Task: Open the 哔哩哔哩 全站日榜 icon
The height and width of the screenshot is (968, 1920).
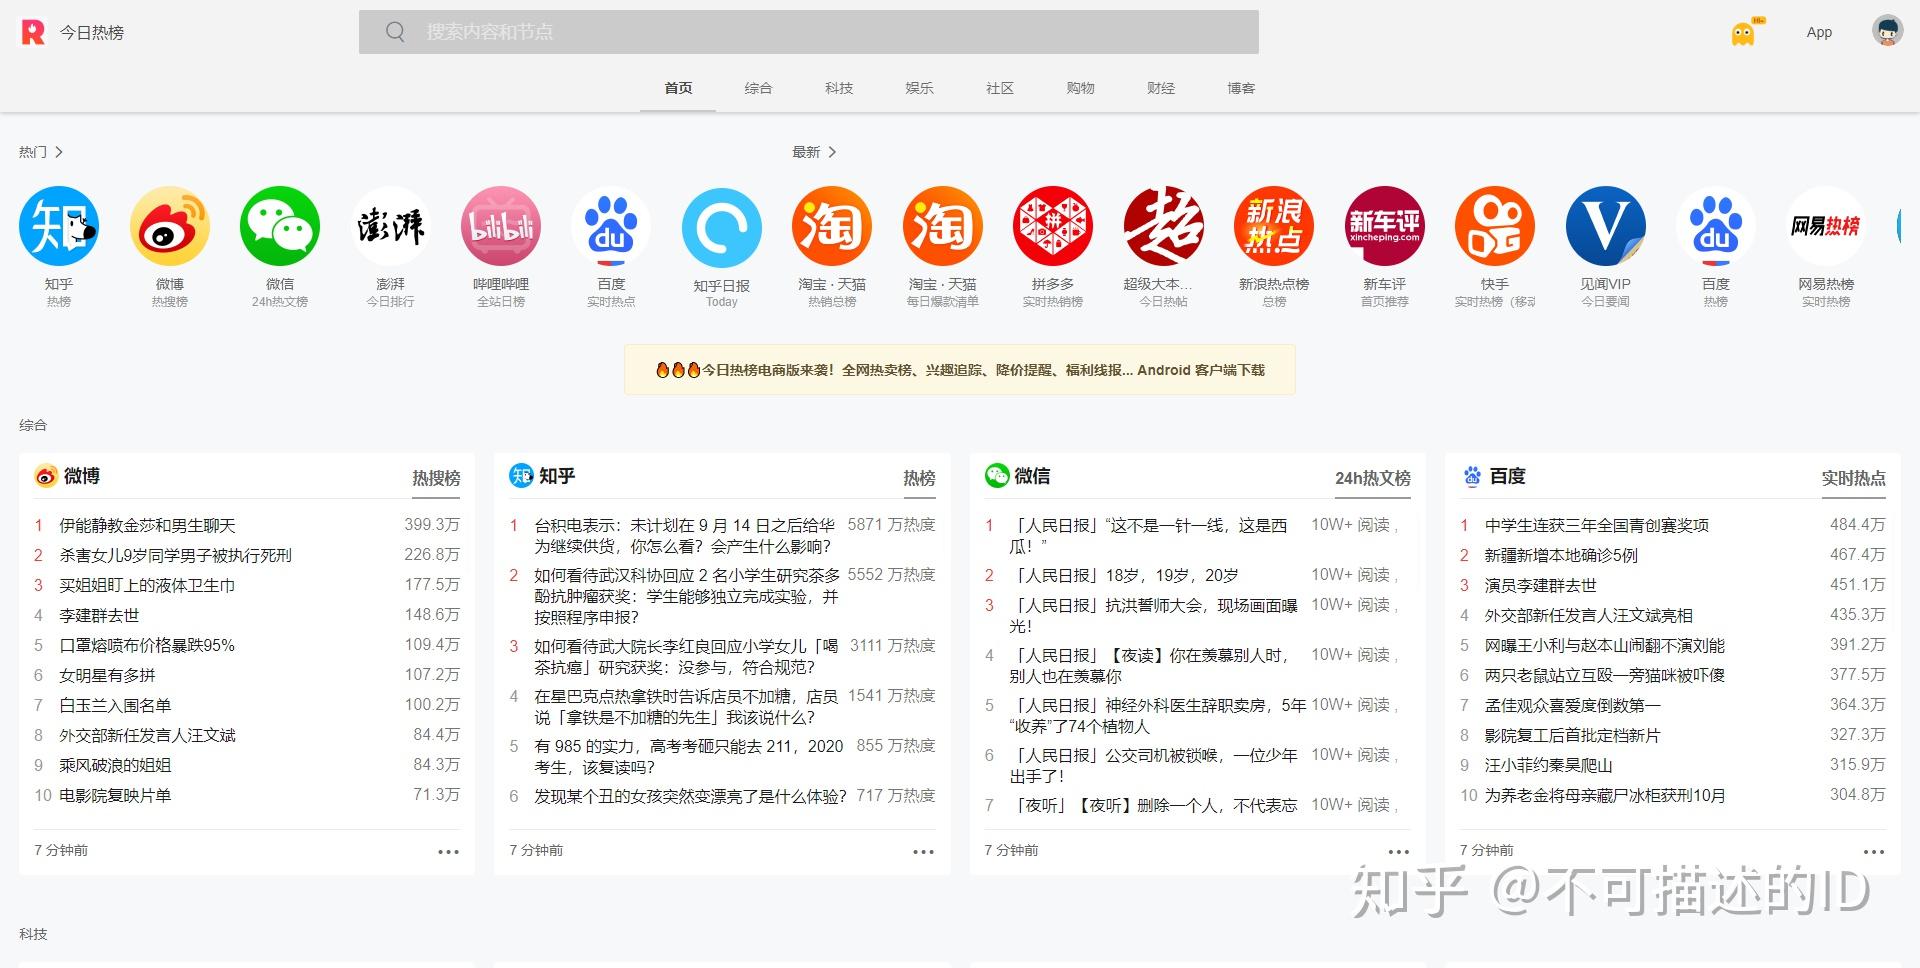Action: coord(501,226)
